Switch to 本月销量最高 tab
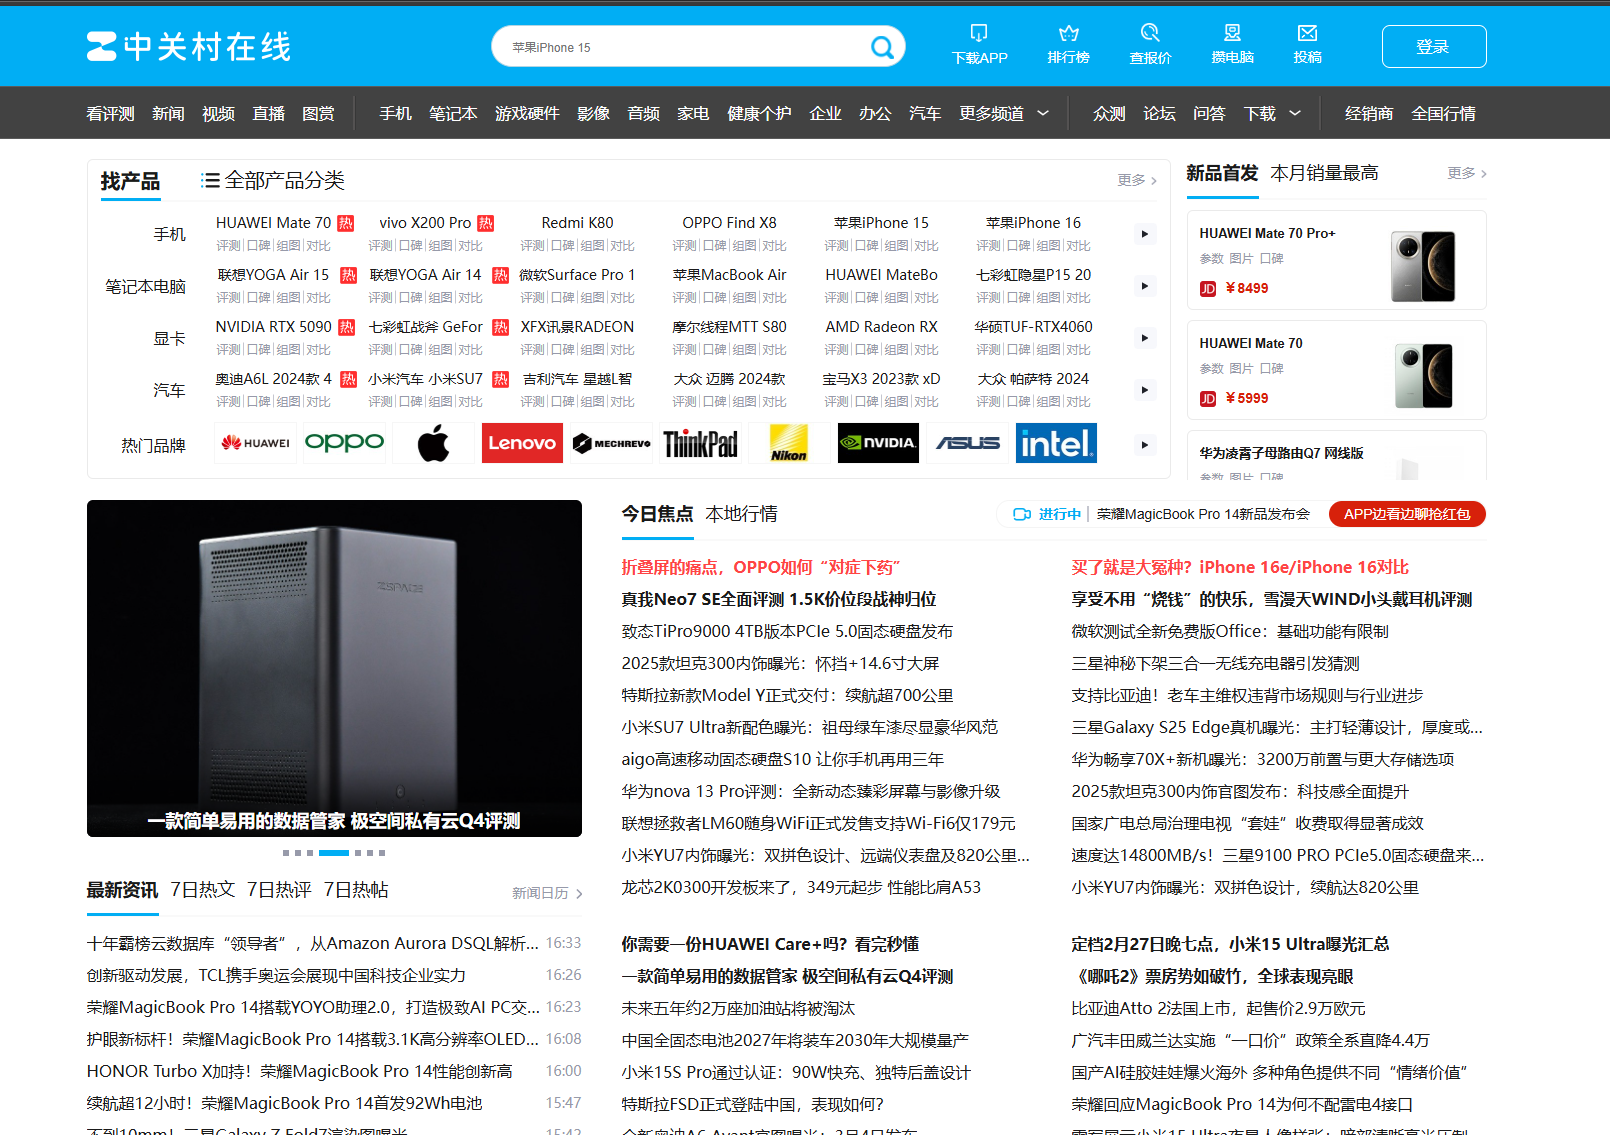Viewport: 1610px width, 1135px height. [1324, 173]
